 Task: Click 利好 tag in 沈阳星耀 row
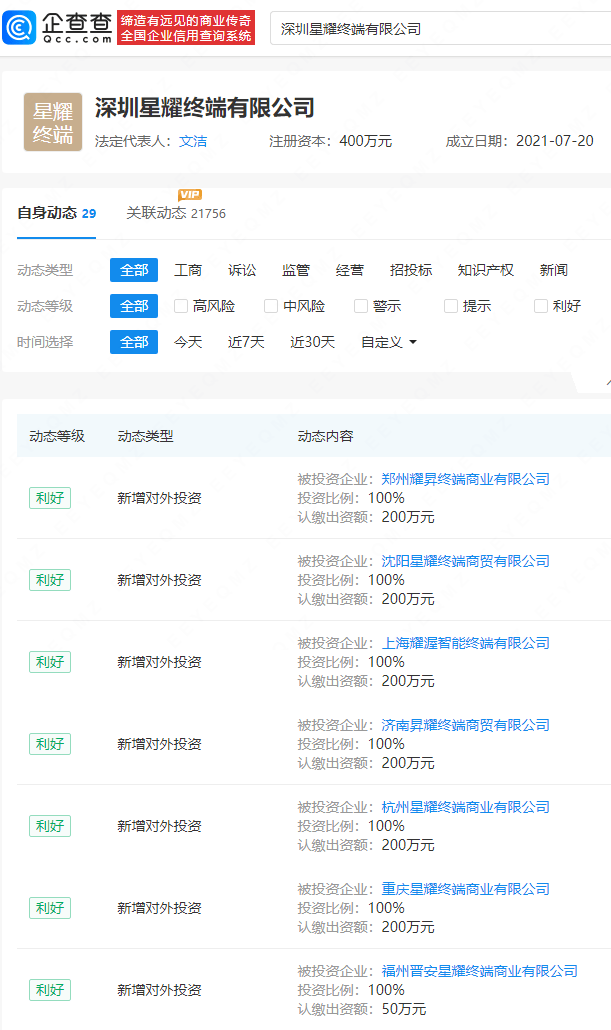(50, 580)
